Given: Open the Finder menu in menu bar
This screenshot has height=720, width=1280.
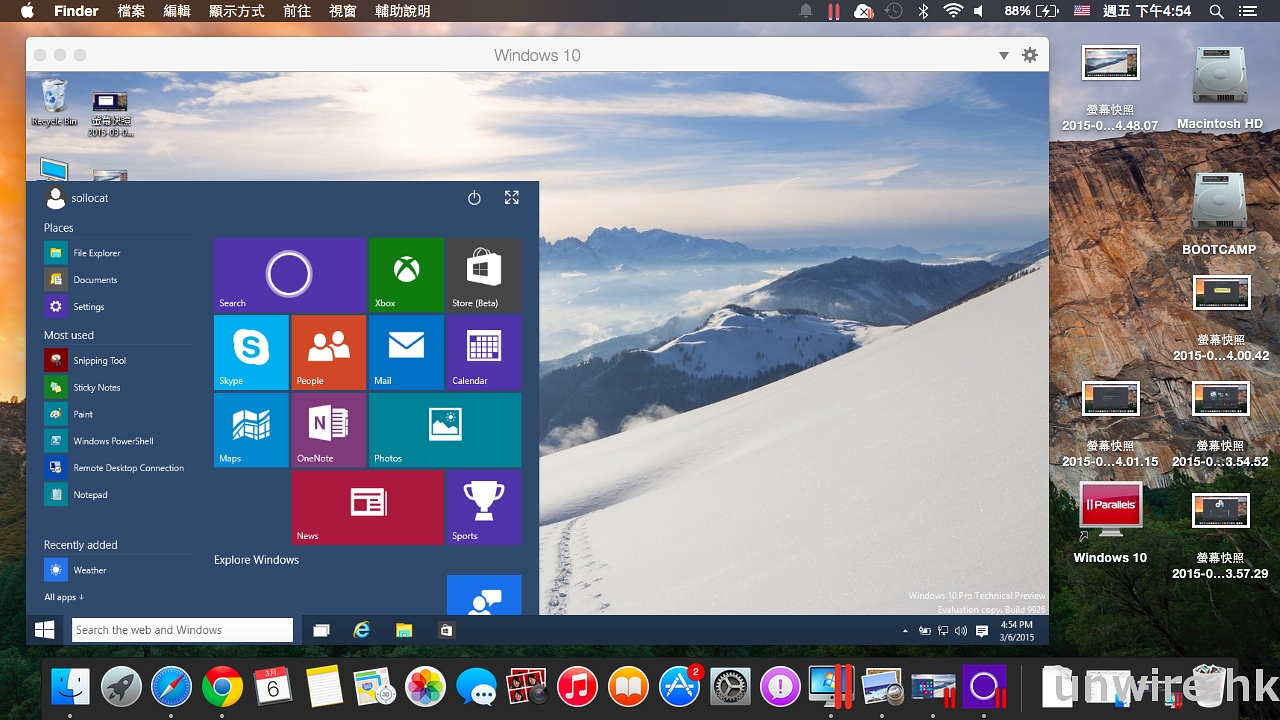Looking at the screenshot, I should pos(76,11).
